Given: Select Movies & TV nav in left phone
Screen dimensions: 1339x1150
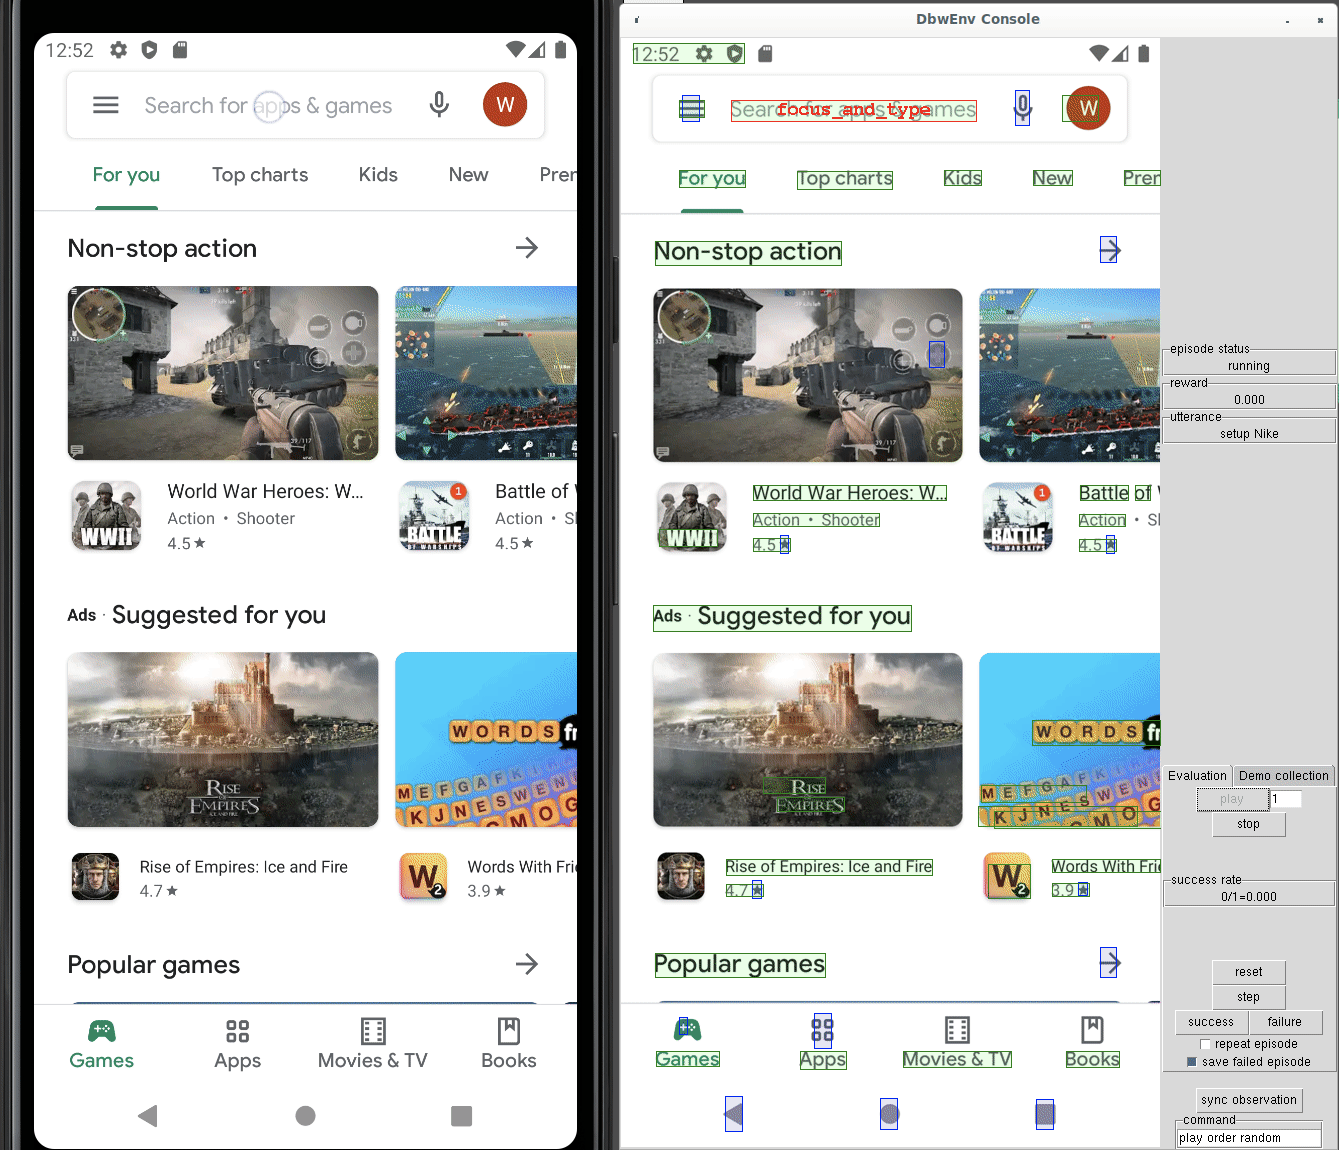Looking at the screenshot, I should pos(373,1045).
